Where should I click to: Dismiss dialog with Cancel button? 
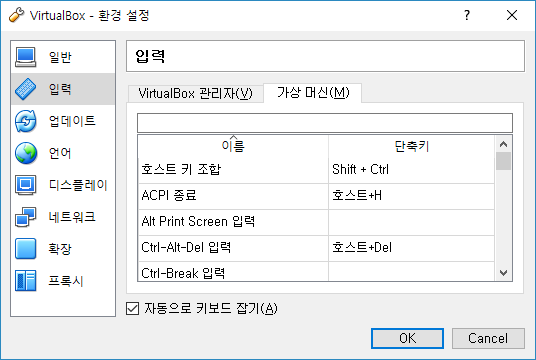click(x=488, y=338)
